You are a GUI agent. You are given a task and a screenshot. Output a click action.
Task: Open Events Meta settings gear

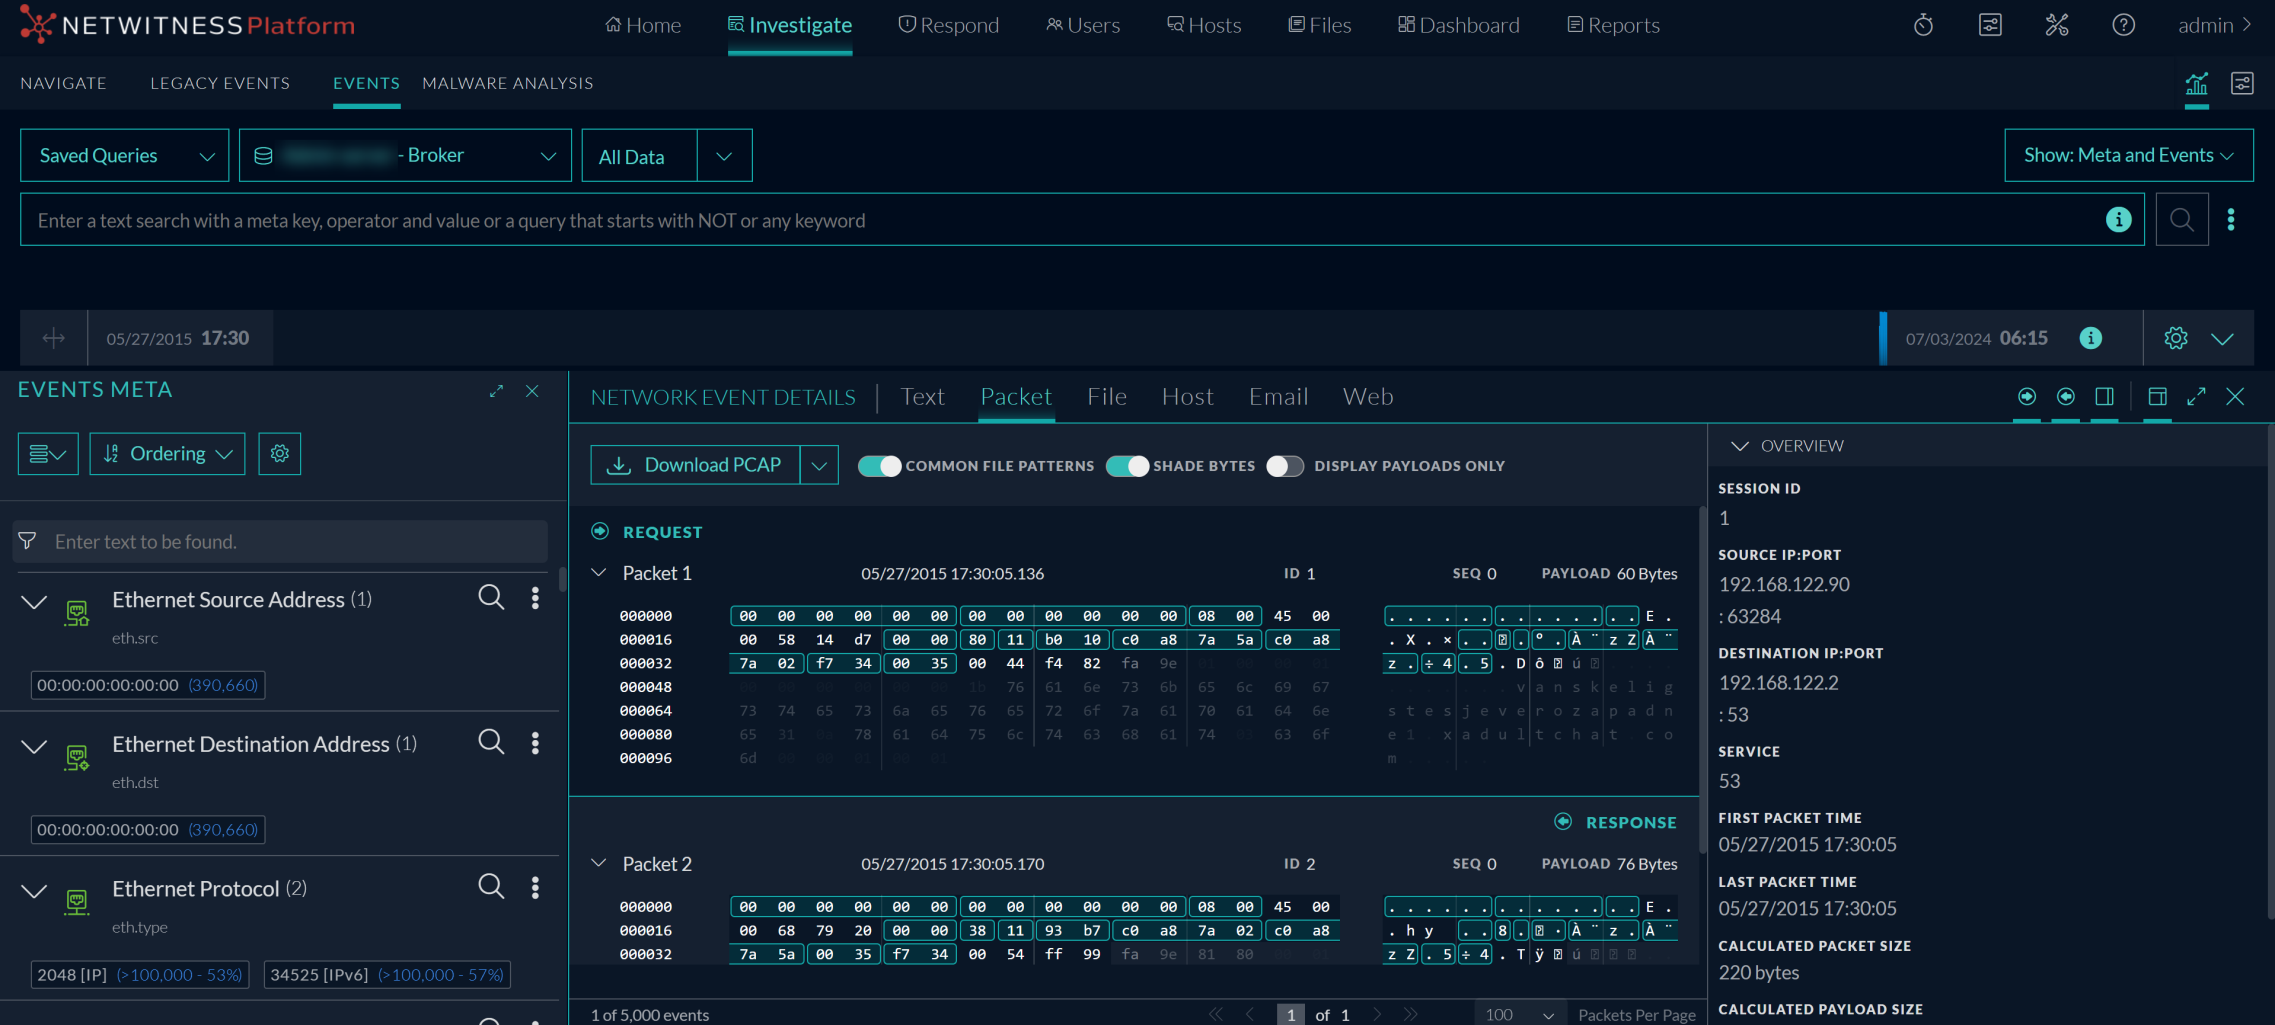click(x=280, y=454)
